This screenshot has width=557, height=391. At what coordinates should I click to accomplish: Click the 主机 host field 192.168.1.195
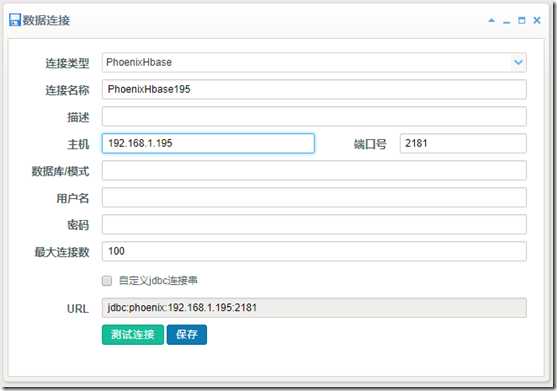pyautogui.click(x=208, y=143)
